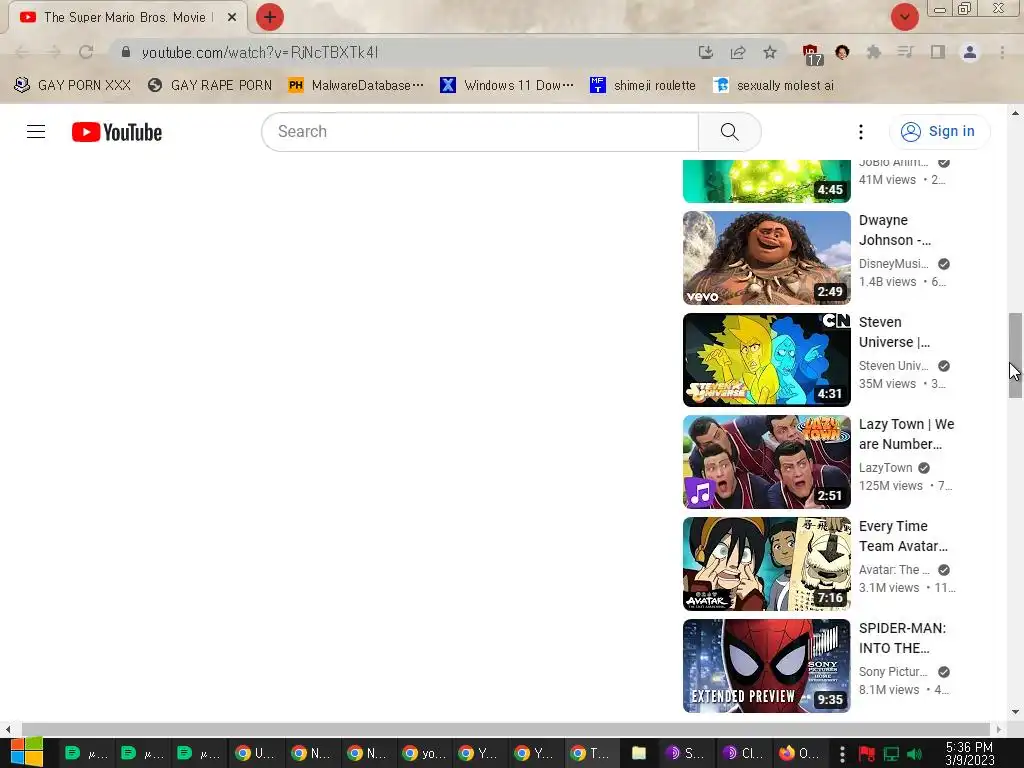Share this page via address bar icon
This screenshot has height=768, width=1024.
[x=738, y=52]
